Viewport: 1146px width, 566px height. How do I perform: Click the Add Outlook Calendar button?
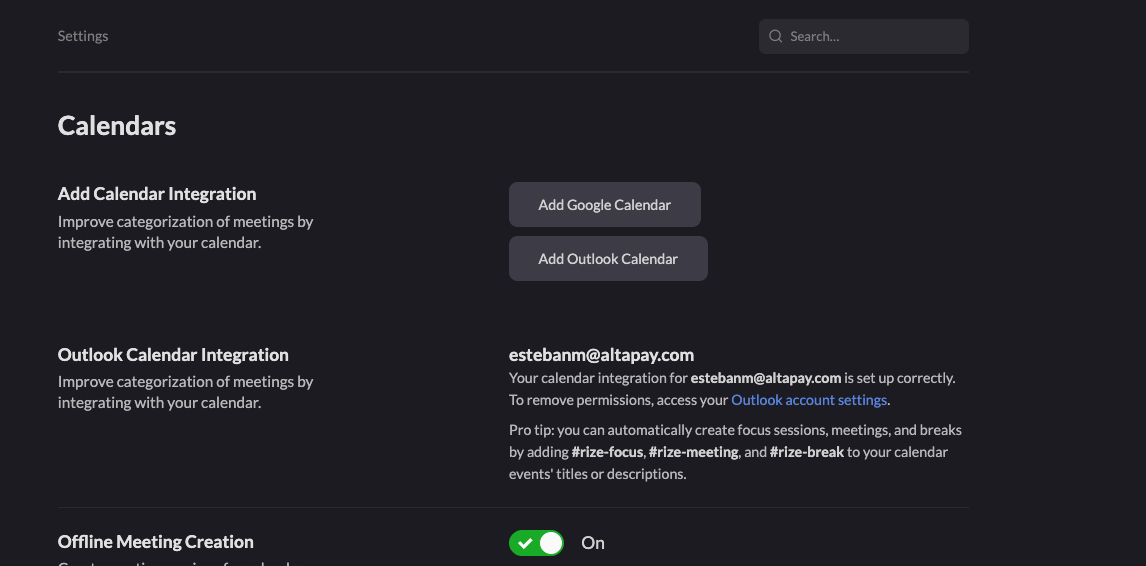pos(608,258)
